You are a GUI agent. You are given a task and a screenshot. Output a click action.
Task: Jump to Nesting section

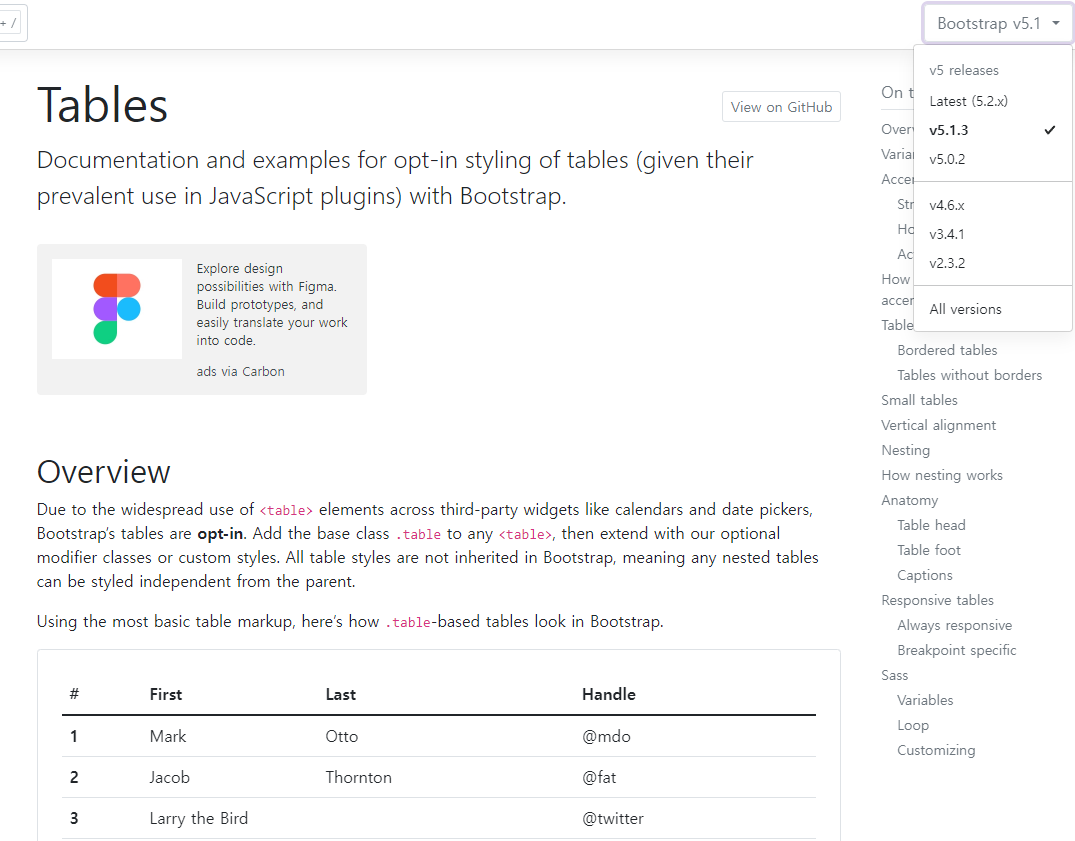coord(905,450)
